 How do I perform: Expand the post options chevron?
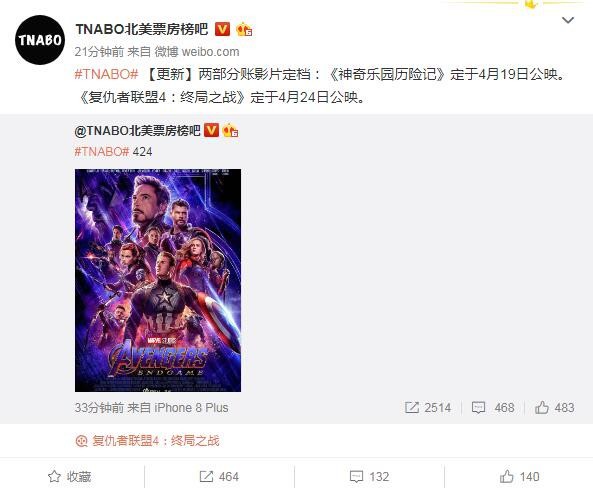tap(568, 20)
